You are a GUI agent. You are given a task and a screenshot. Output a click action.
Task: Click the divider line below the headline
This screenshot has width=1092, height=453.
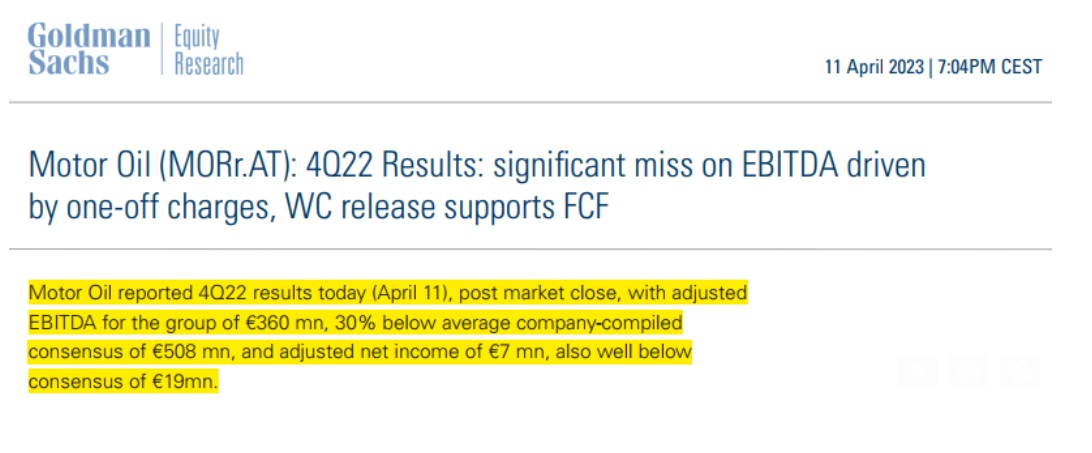[530, 249]
